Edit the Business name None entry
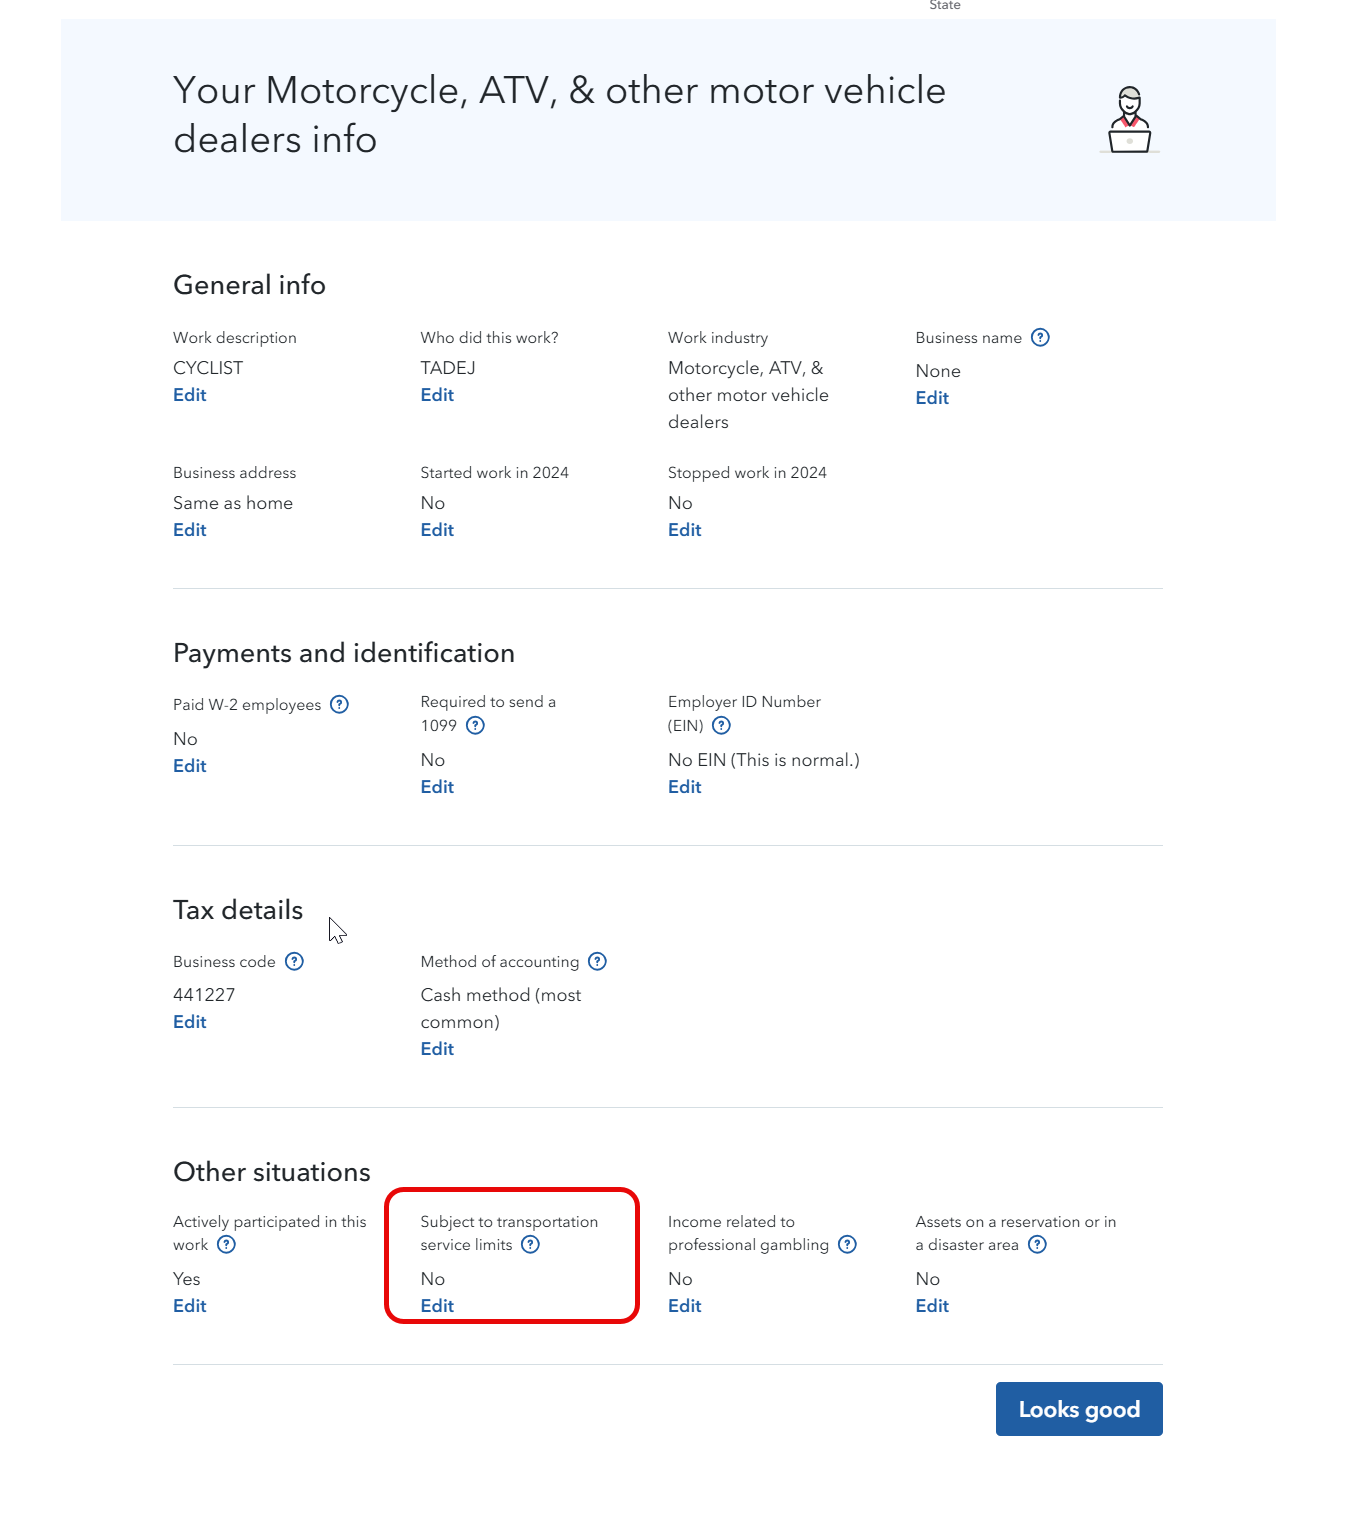Screen dimensions: 1364x1539 point(932,398)
